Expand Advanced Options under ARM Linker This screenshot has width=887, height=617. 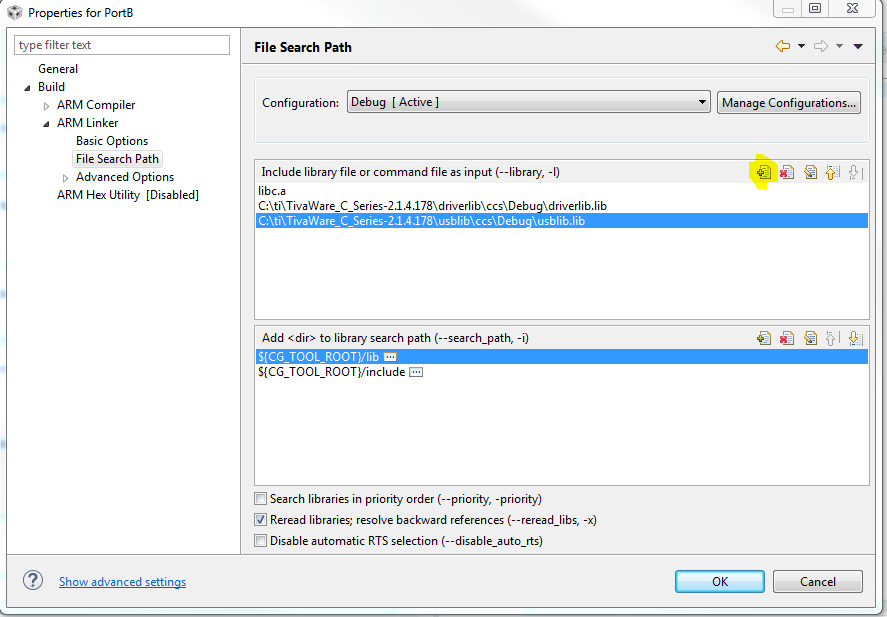(66, 178)
